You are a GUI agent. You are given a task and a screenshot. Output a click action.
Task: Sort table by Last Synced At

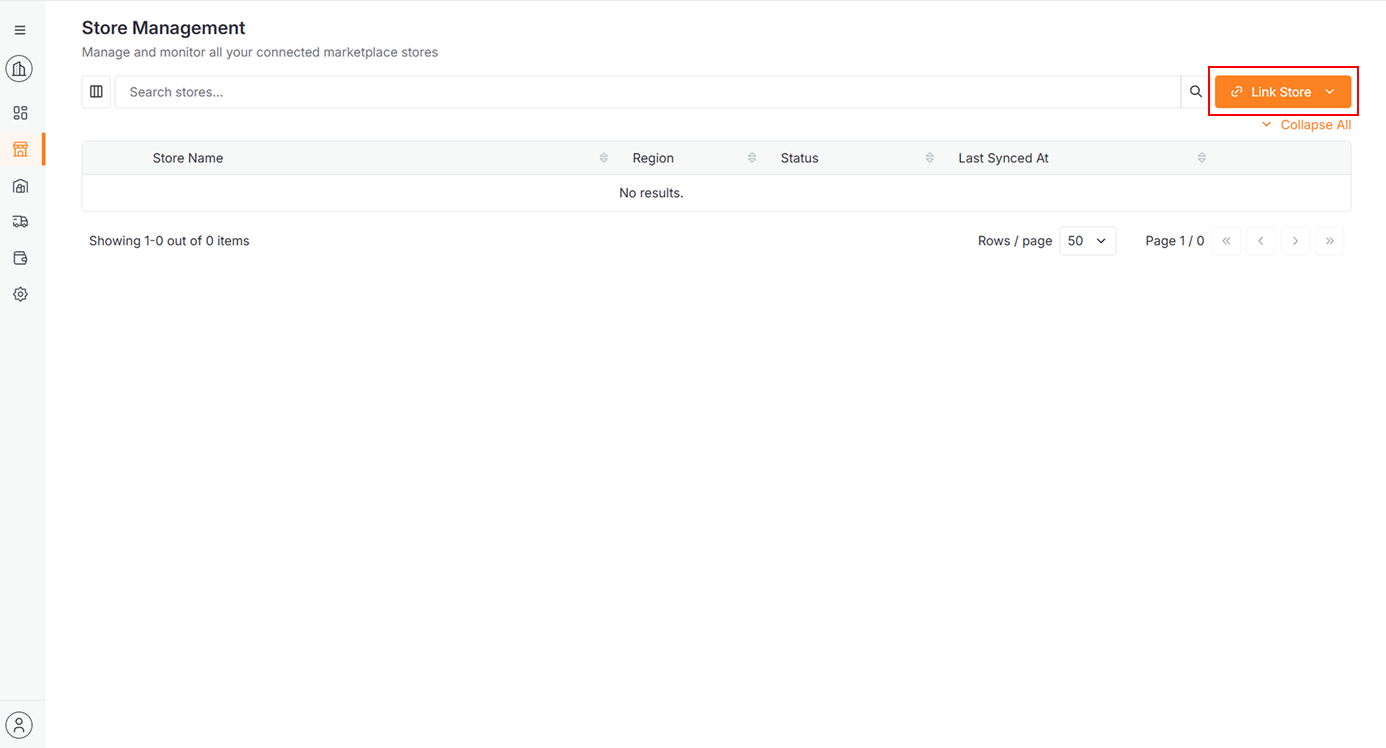tap(1202, 158)
